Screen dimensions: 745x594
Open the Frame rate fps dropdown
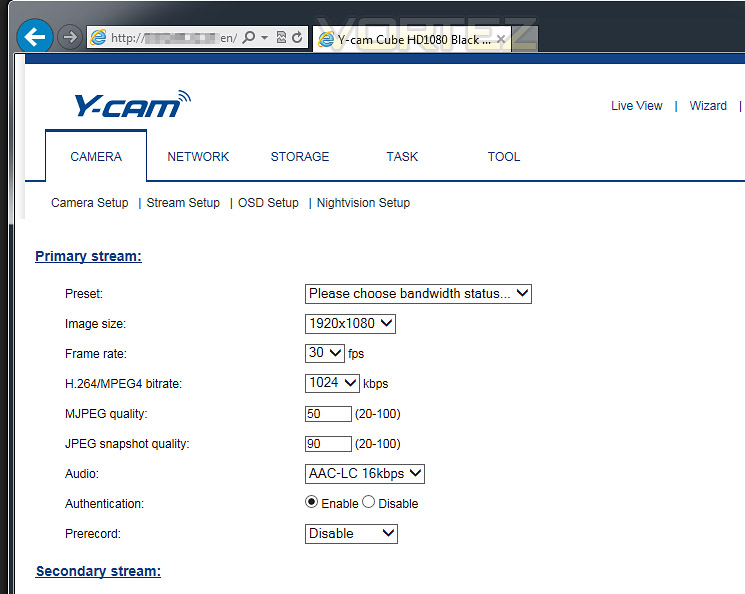(x=325, y=353)
